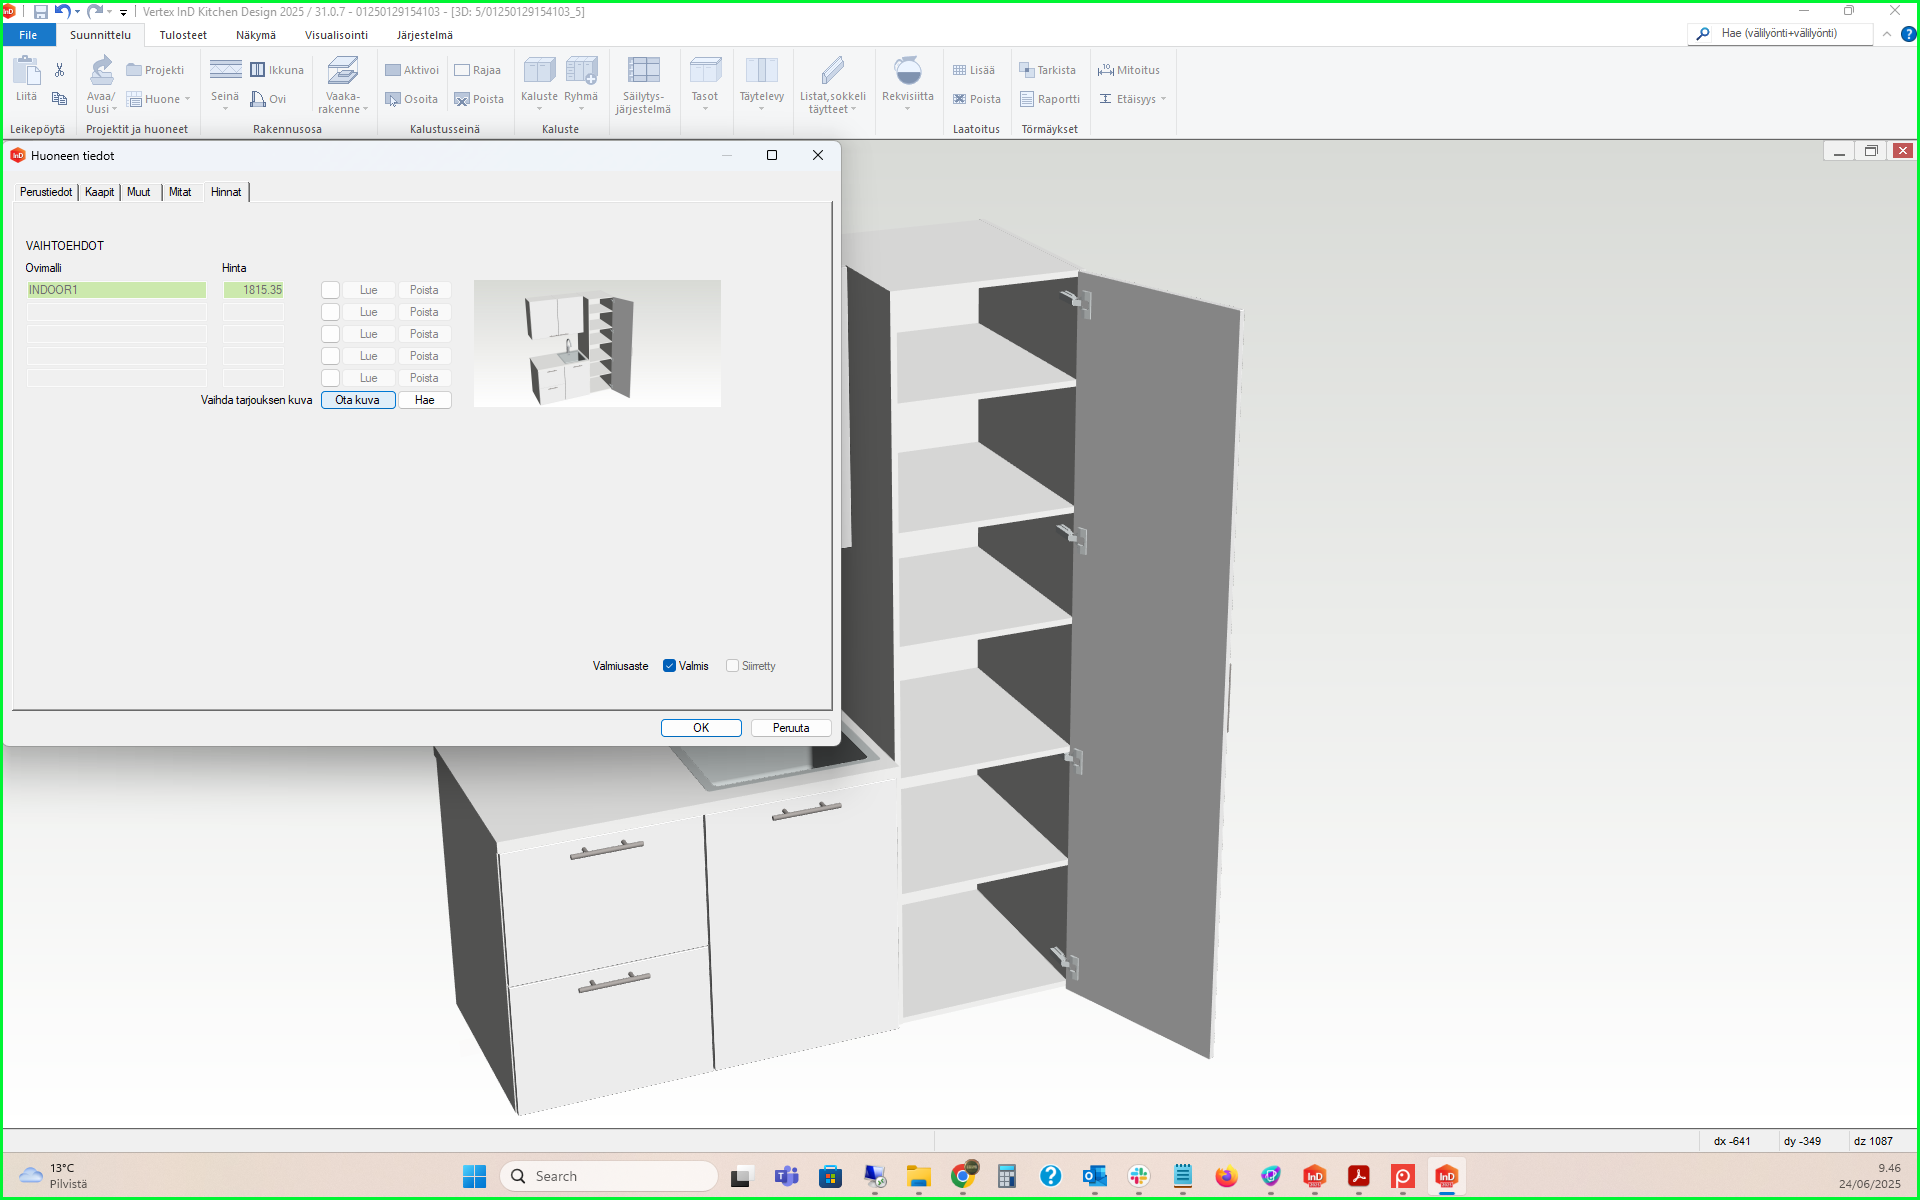Open Microsoft Teams from the taskbar
Screen dimensions: 1920x1200
[787, 1176]
